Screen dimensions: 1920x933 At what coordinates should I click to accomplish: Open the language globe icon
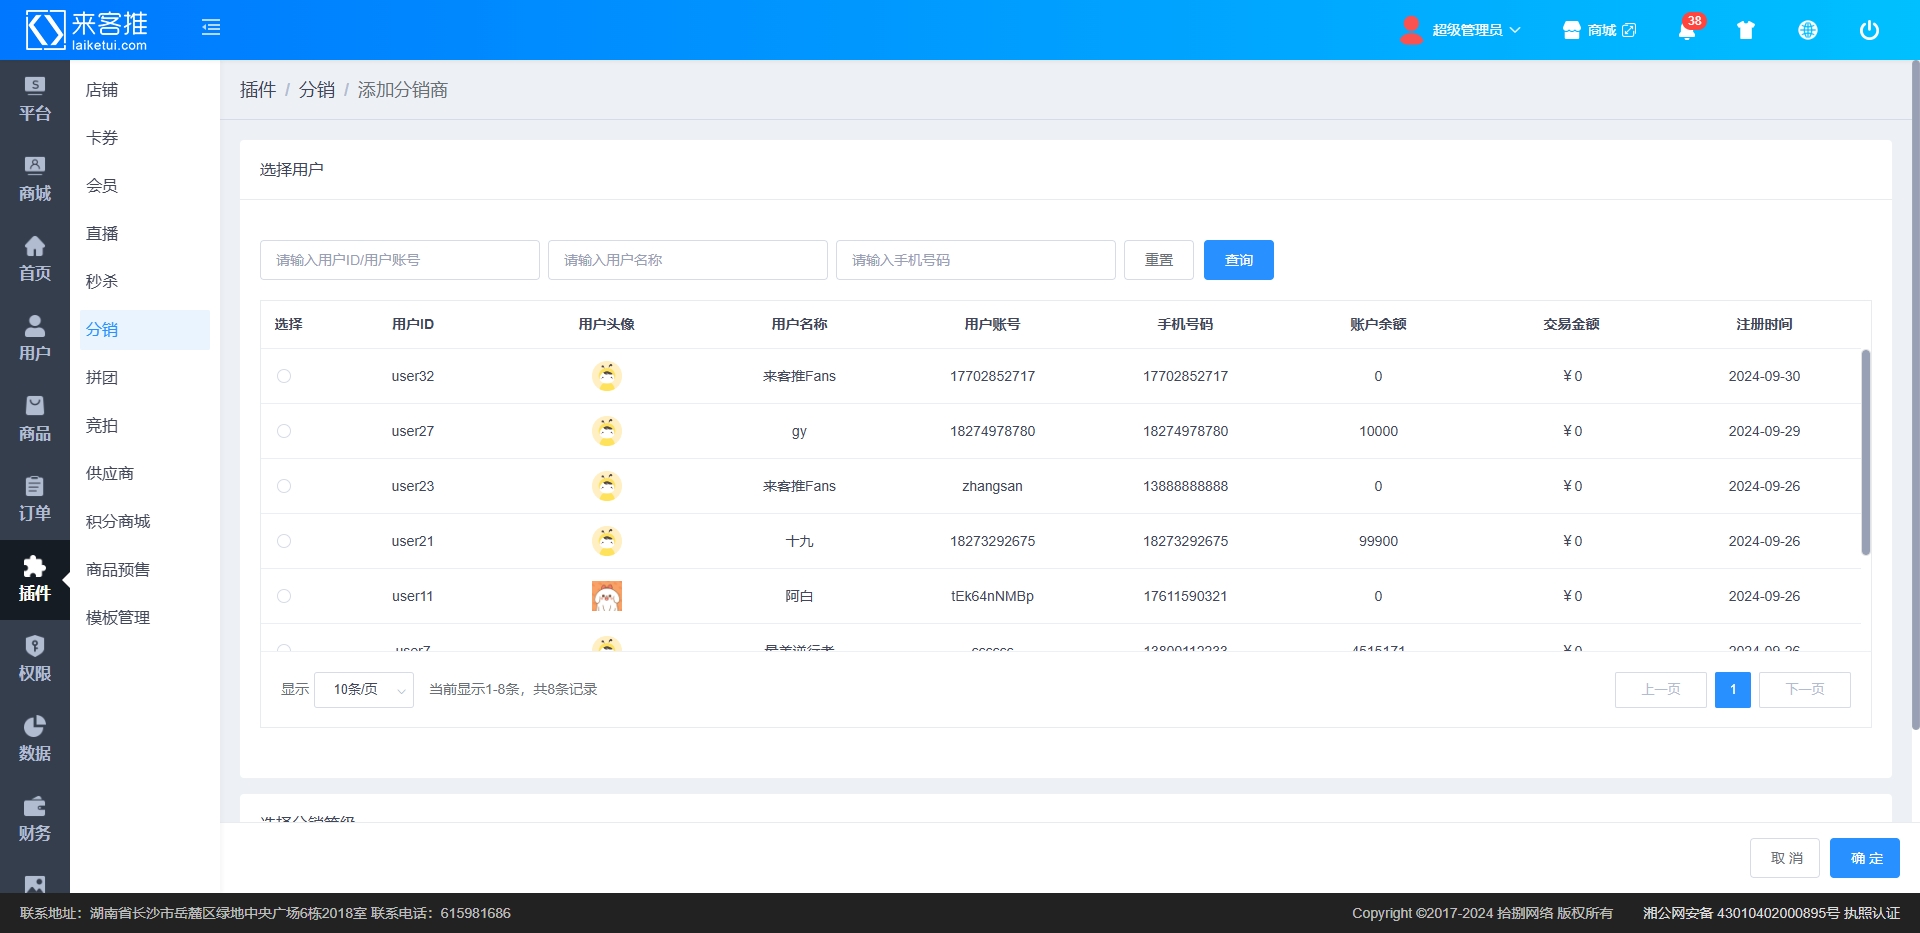(1807, 30)
